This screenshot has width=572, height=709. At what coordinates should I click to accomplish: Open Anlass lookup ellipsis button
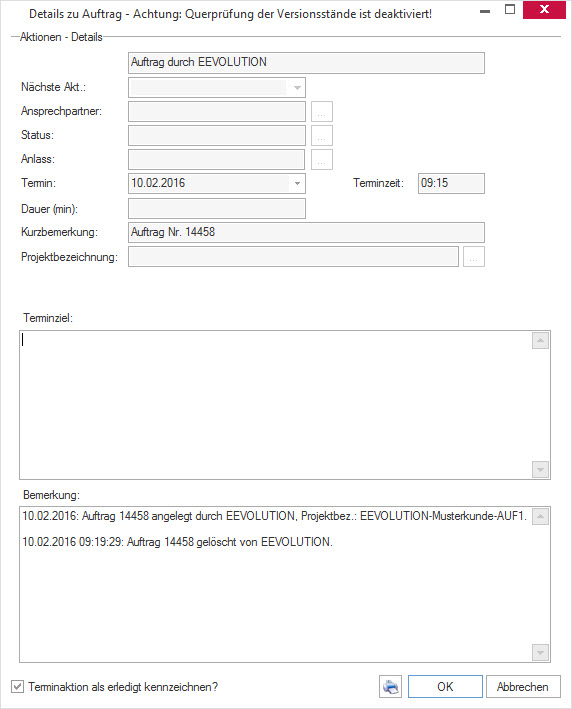321,160
